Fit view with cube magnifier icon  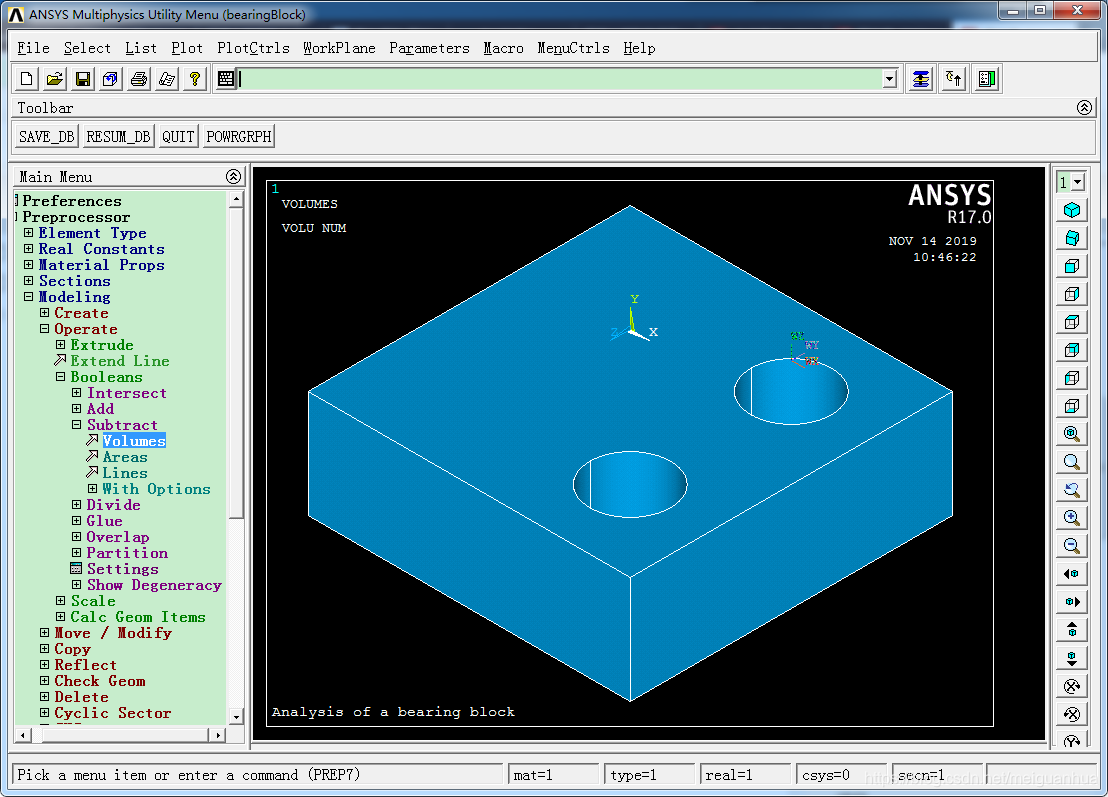1072,434
